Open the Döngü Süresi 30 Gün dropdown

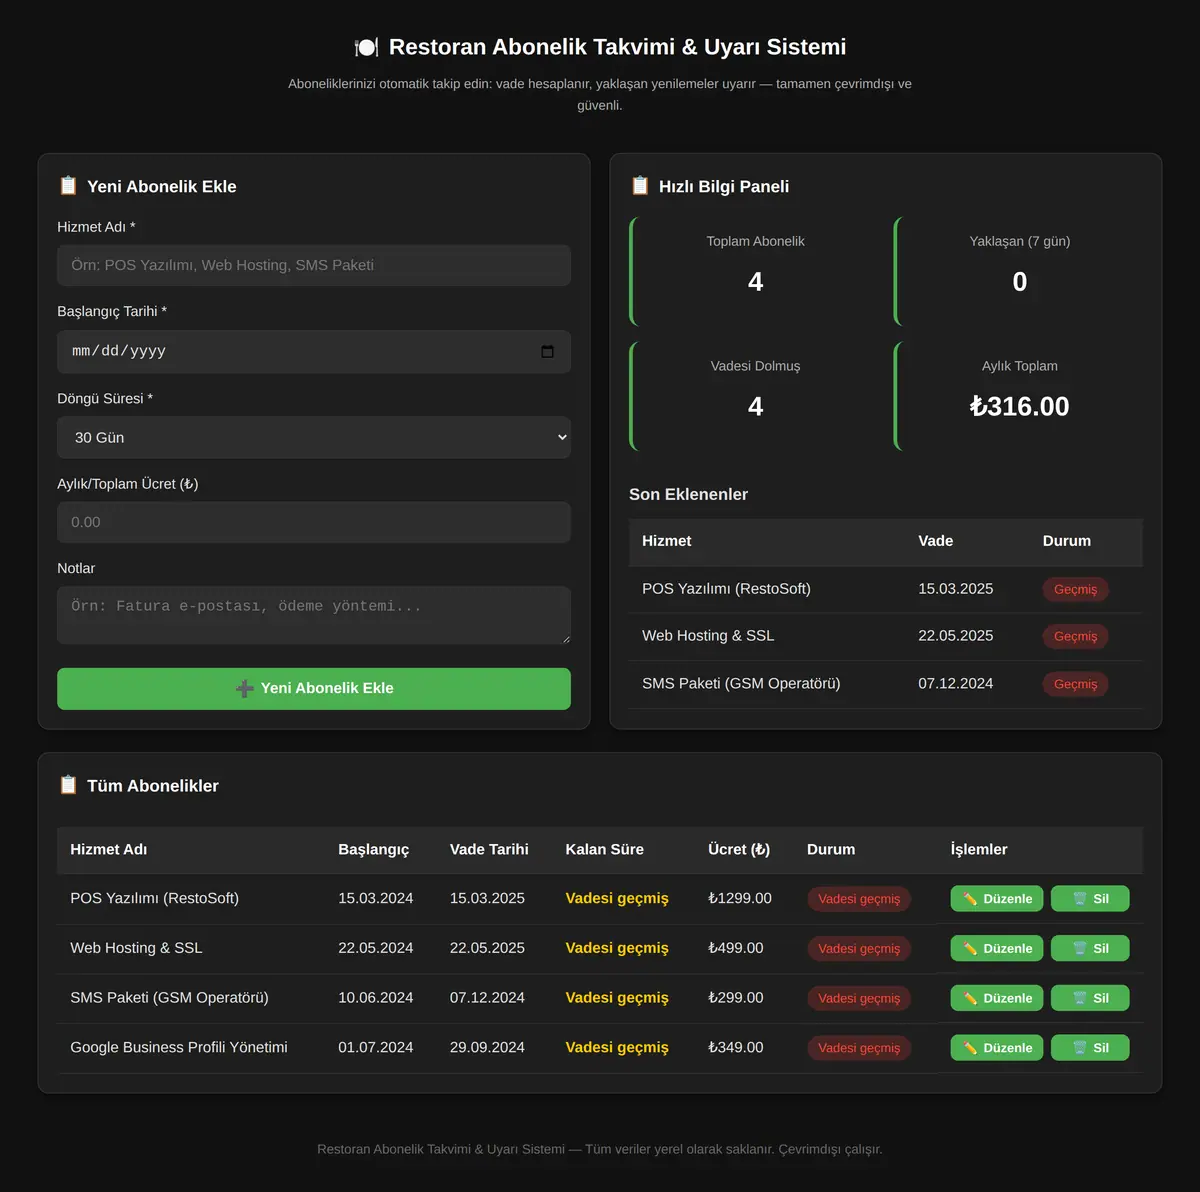click(314, 437)
